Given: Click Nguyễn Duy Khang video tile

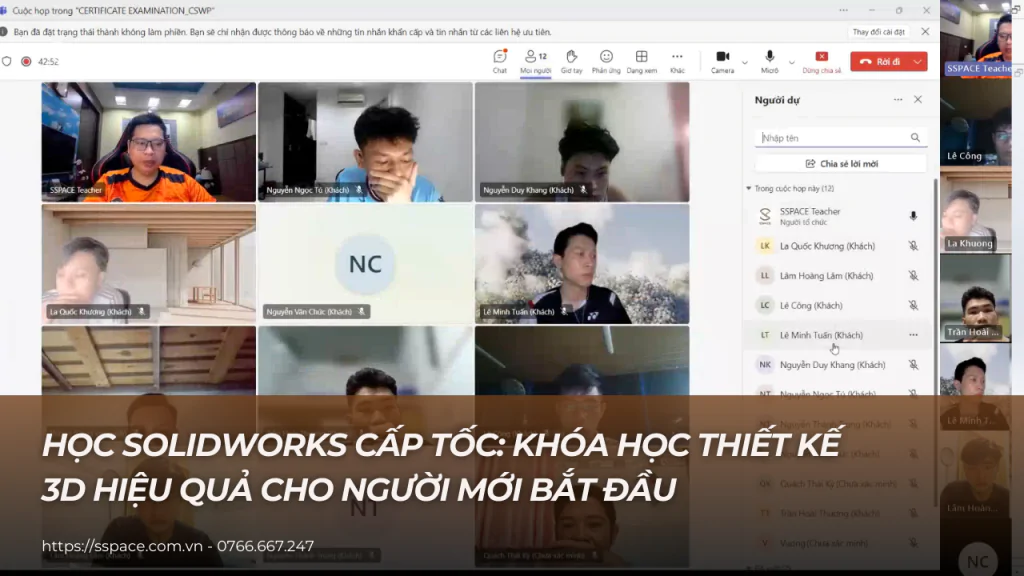Looking at the screenshot, I should [582, 142].
